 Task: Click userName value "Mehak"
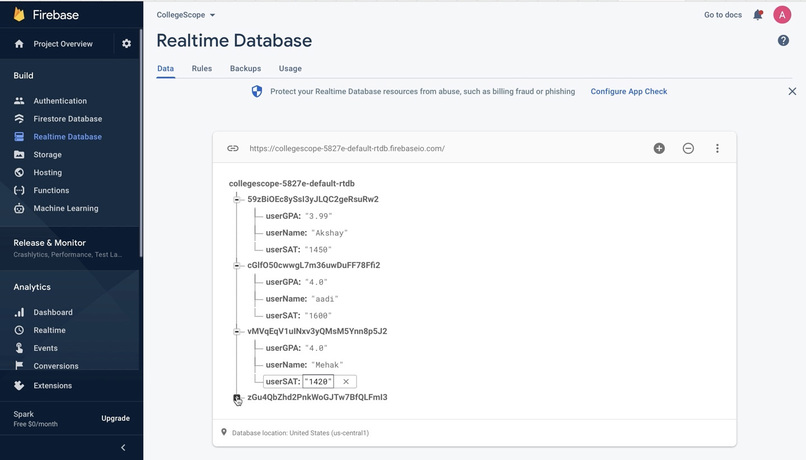(x=327, y=365)
